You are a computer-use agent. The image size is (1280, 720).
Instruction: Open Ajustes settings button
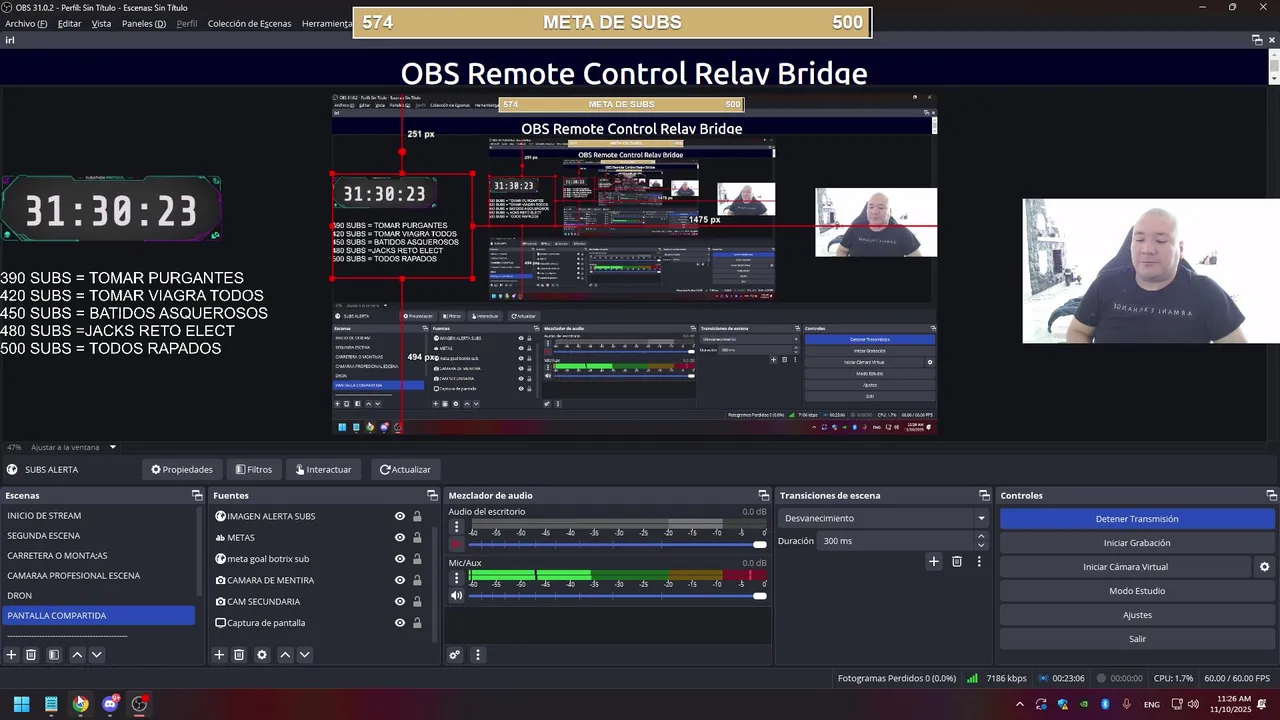(1137, 615)
